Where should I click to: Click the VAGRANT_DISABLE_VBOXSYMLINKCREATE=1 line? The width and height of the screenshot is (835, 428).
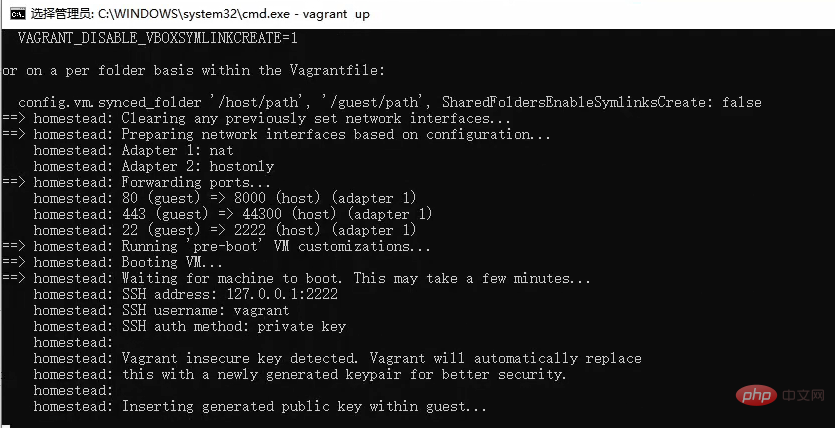click(158, 38)
